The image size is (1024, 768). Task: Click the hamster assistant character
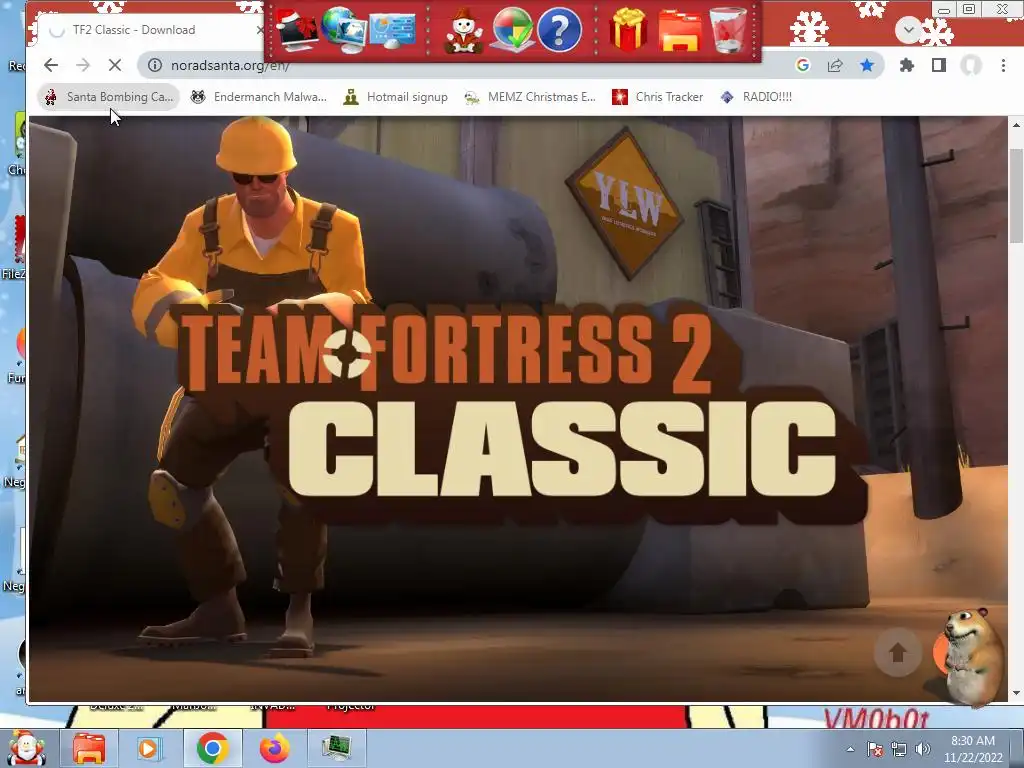coord(973,657)
